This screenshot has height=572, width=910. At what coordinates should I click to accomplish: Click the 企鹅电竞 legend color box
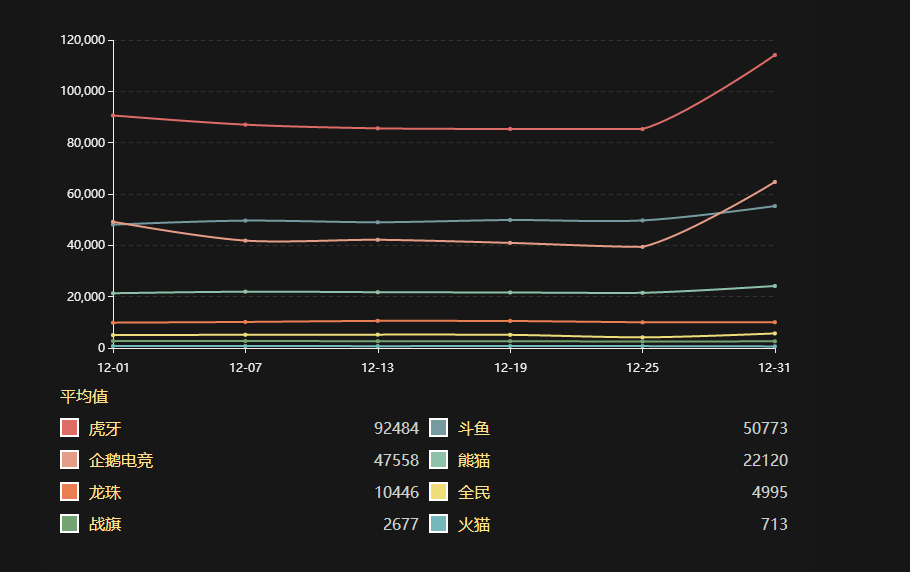(x=69, y=460)
